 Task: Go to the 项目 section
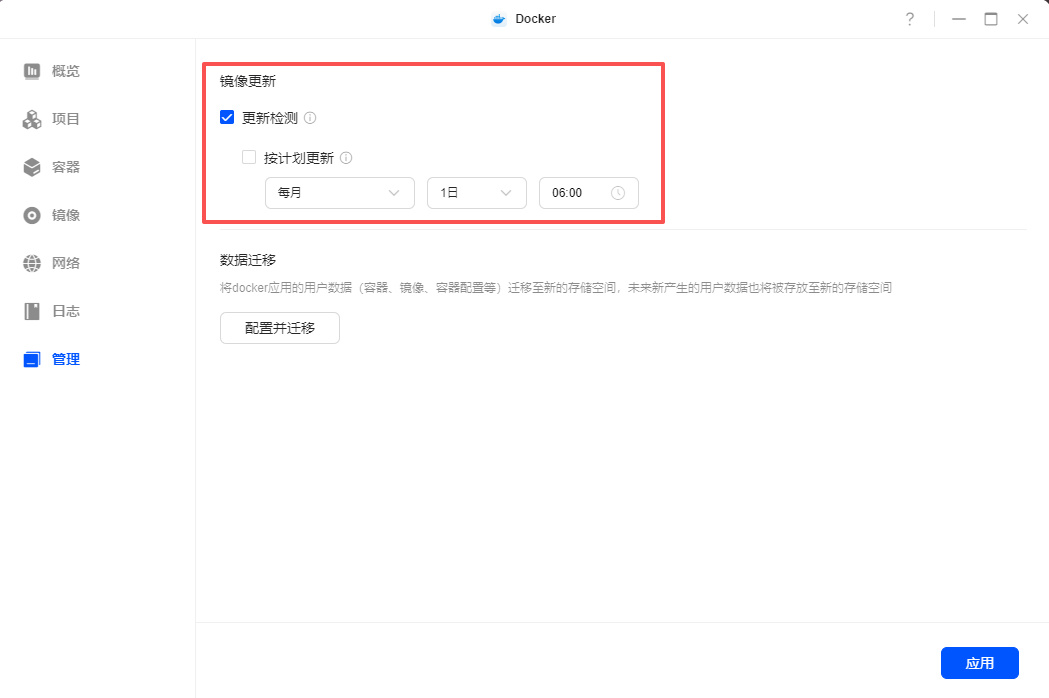coord(66,119)
